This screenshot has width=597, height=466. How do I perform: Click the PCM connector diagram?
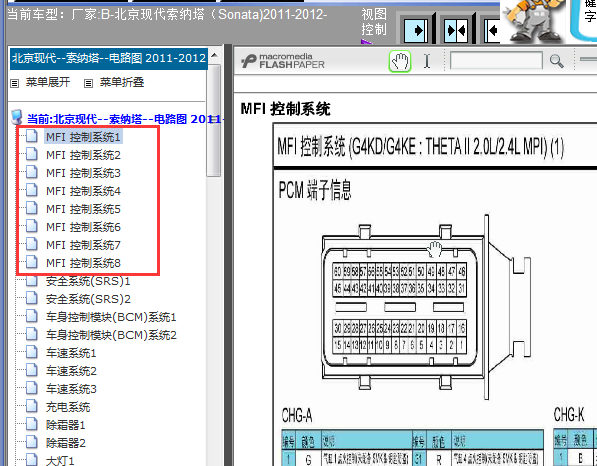(x=426, y=307)
